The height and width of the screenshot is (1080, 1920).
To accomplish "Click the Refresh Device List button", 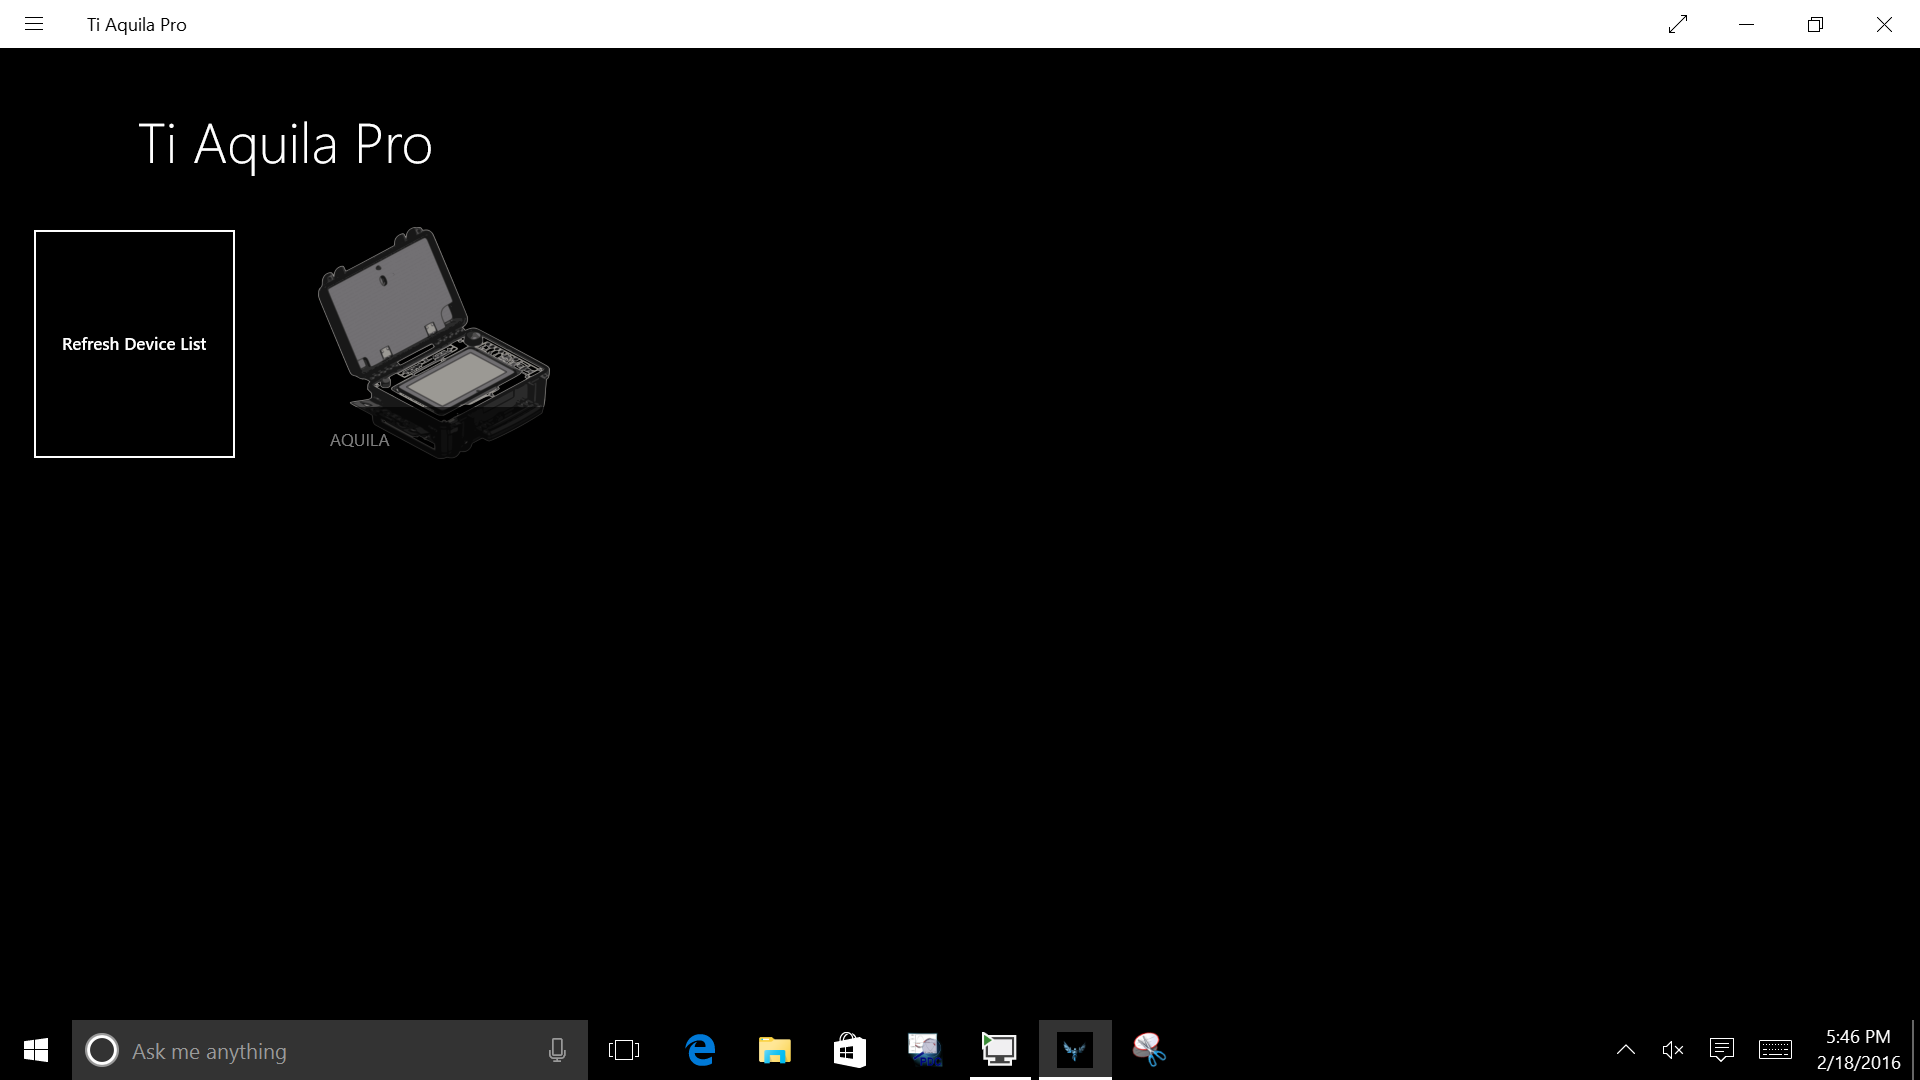I will pos(134,344).
